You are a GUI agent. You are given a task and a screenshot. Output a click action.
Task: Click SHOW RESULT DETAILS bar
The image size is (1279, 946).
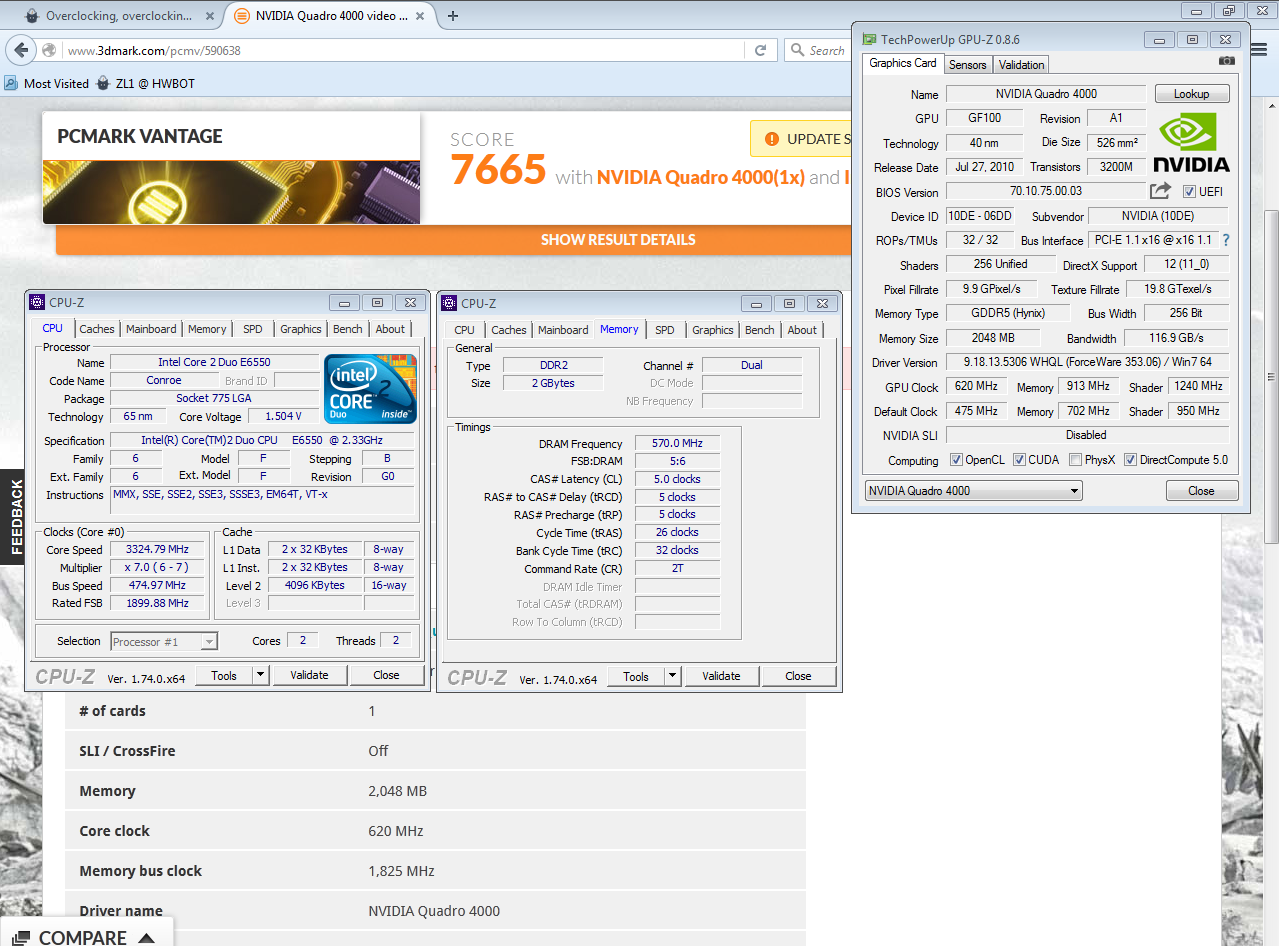(x=618, y=240)
